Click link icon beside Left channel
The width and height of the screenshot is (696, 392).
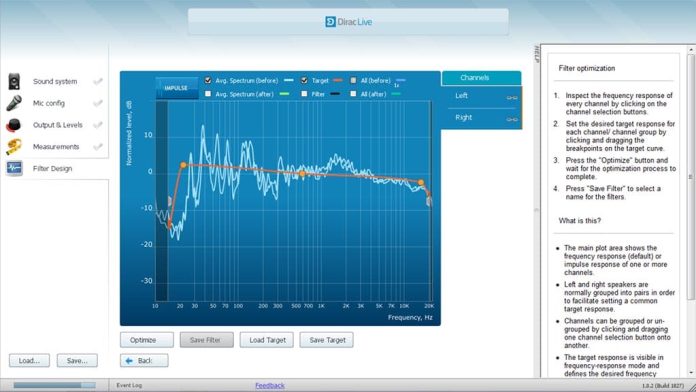coord(512,97)
